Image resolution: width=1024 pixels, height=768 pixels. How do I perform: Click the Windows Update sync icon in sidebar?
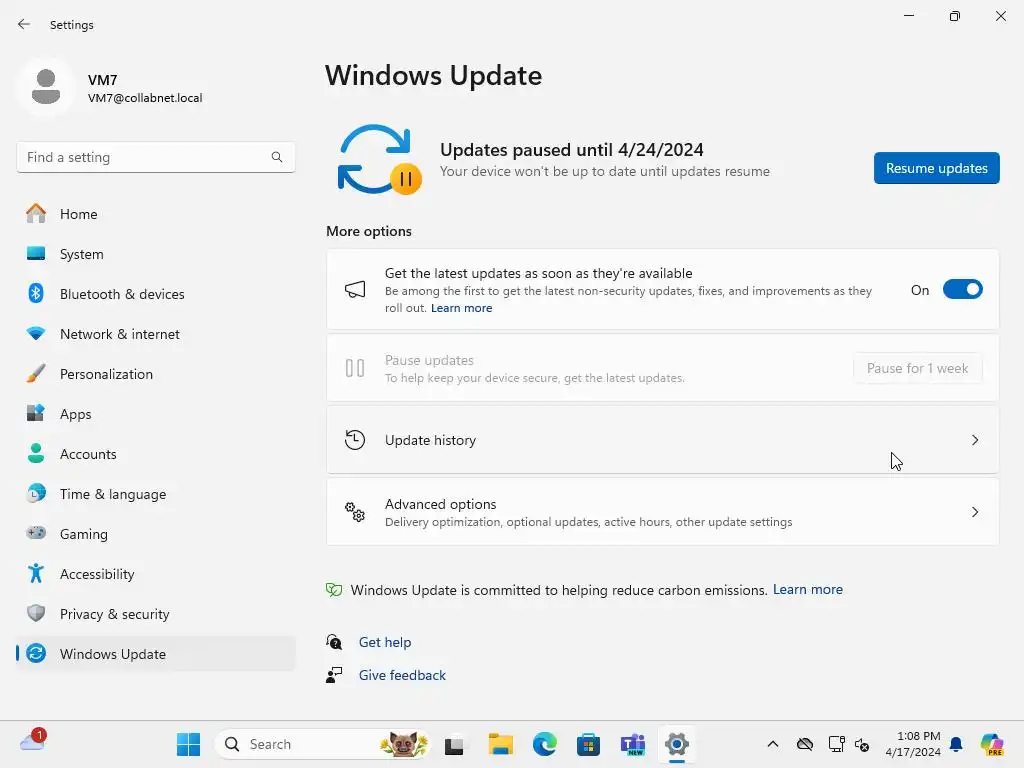(x=36, y=653)
